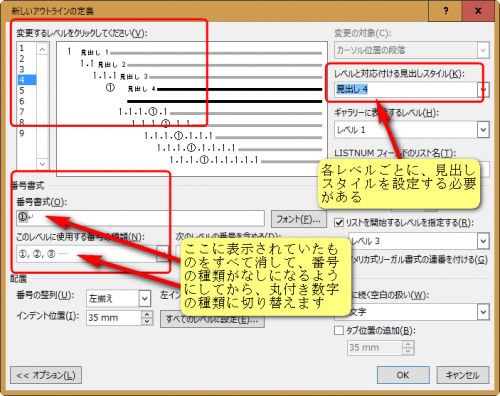Confirm with the OK button
This screenshot has width=500, height=396.
click(403, 375)
